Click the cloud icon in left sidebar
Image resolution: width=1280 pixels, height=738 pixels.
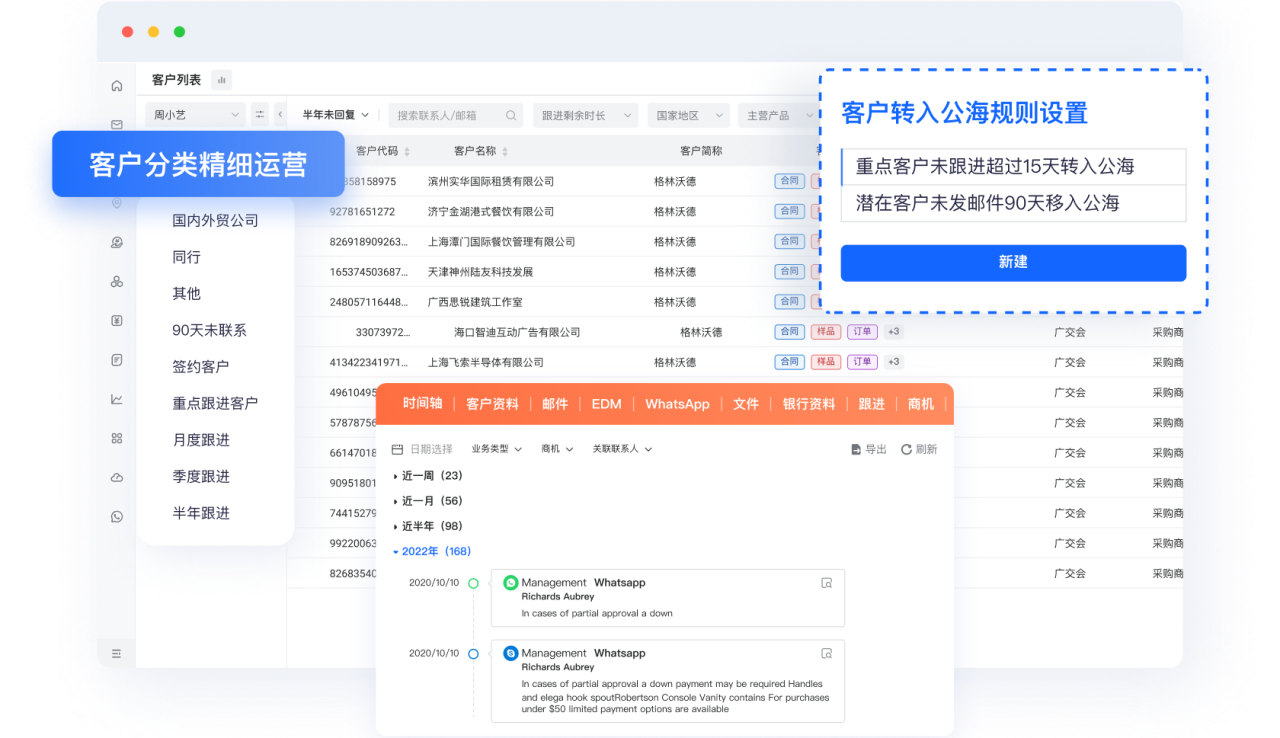pos(117,478)
